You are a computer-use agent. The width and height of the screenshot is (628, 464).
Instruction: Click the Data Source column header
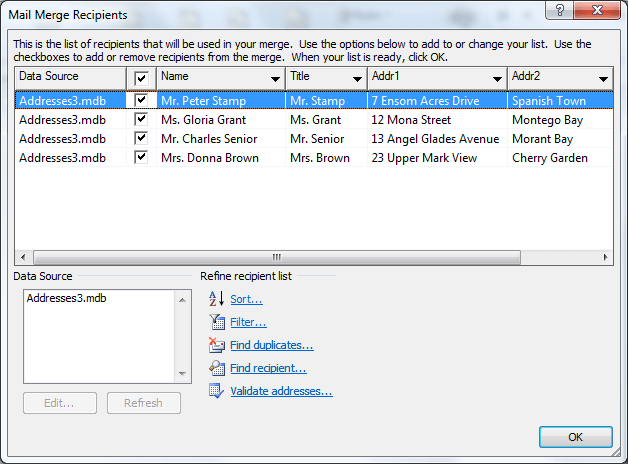click(70, 78)
